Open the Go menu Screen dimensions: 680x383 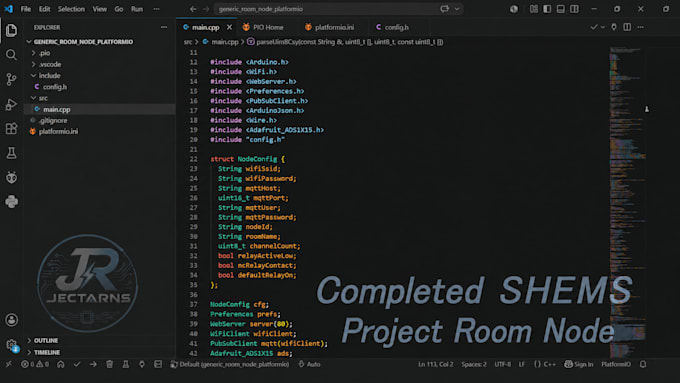(118, 9)
